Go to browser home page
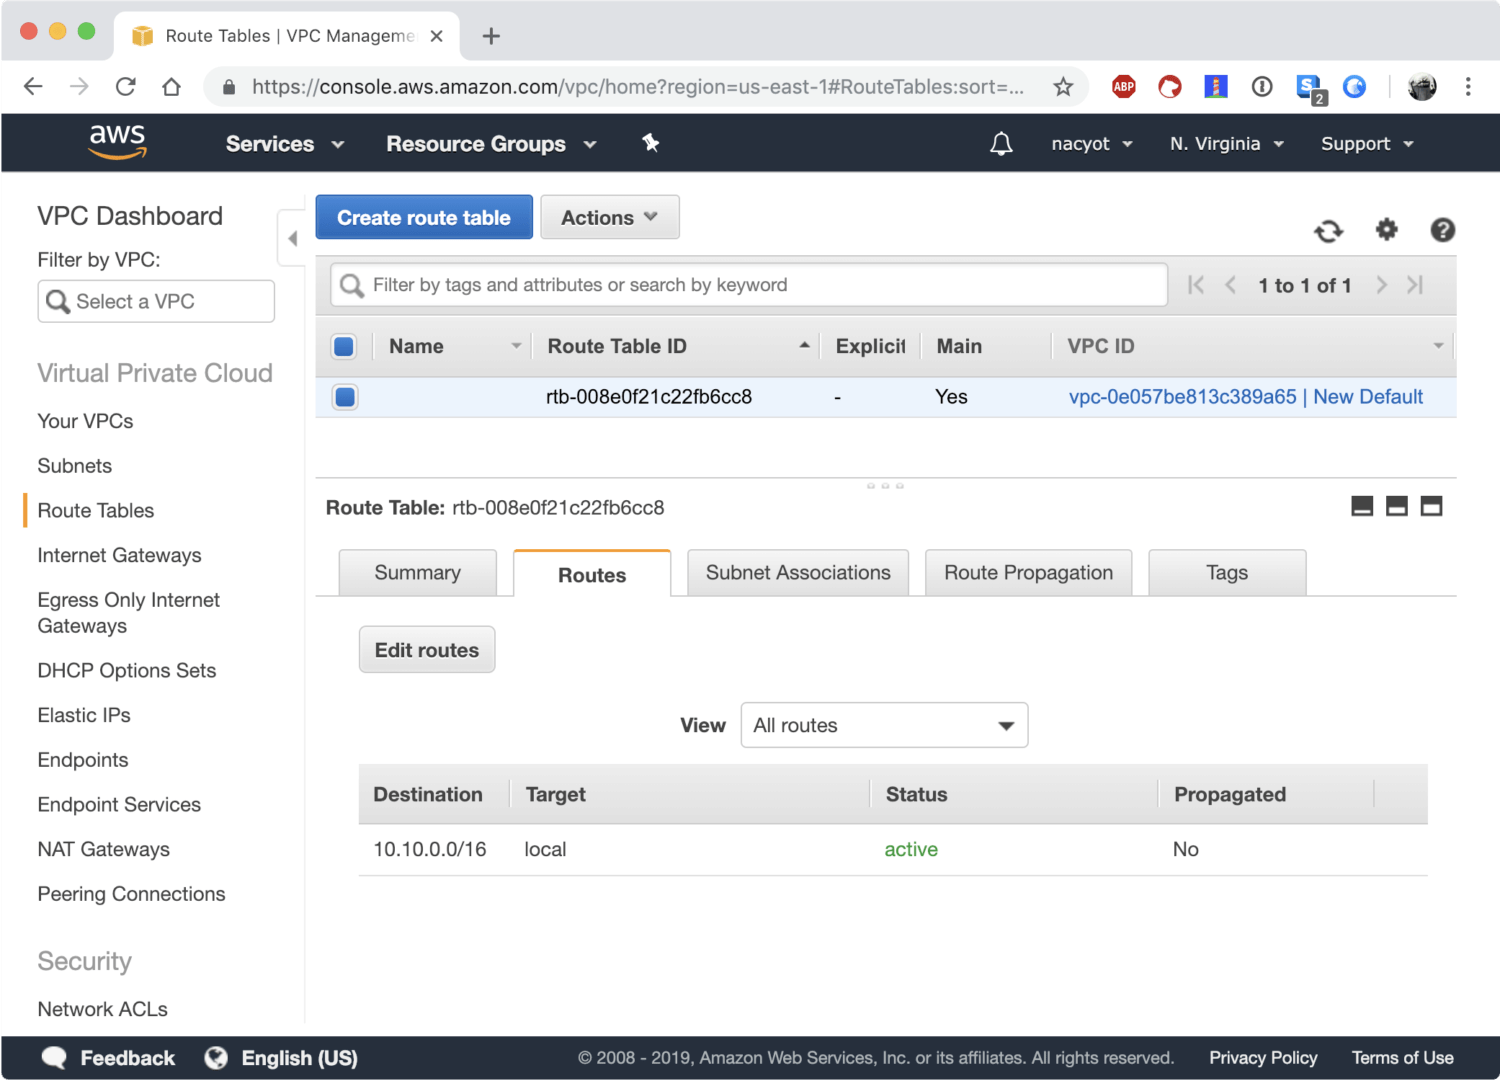The image size is (1500, 1081). (171, 87)
